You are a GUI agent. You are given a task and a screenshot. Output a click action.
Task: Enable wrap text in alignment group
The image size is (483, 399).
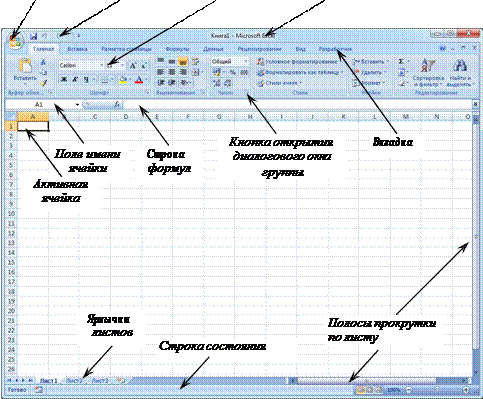195,61
